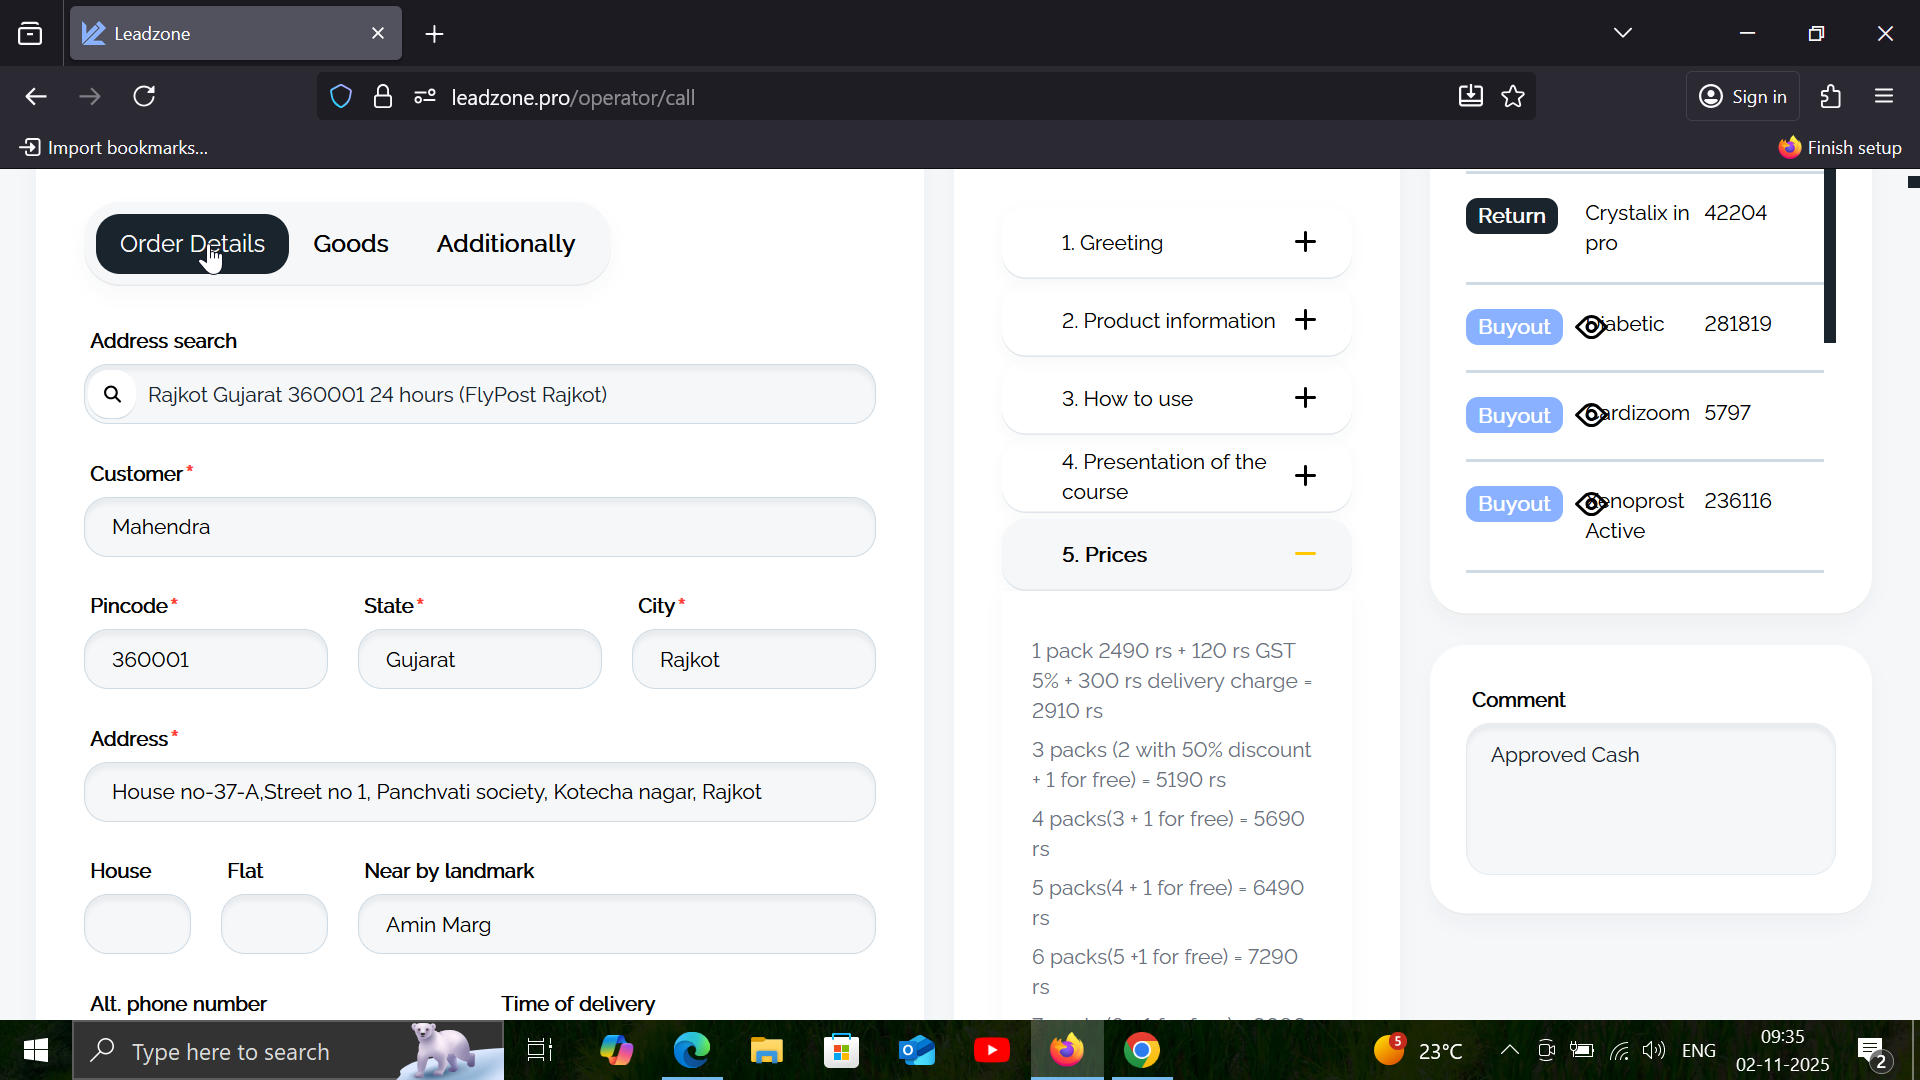Expand the 1. Greeting script section
Image resolution: width=1920 pixels, height=1080 pixels.
[x=1305, y=242]
